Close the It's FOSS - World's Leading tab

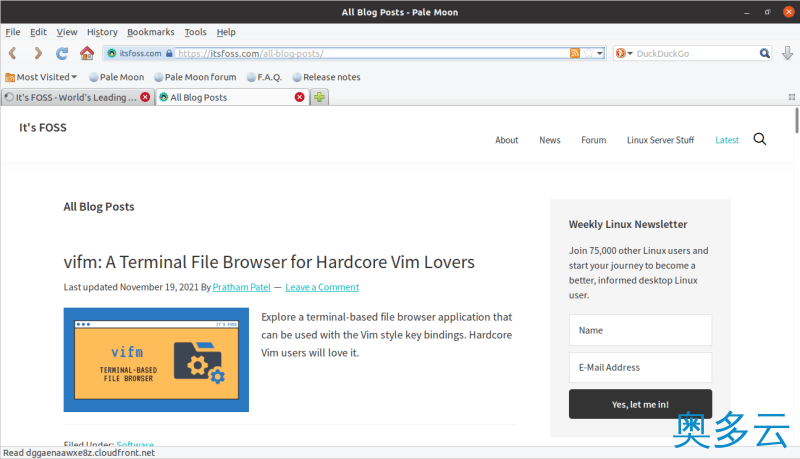click(x=145, y=97)
